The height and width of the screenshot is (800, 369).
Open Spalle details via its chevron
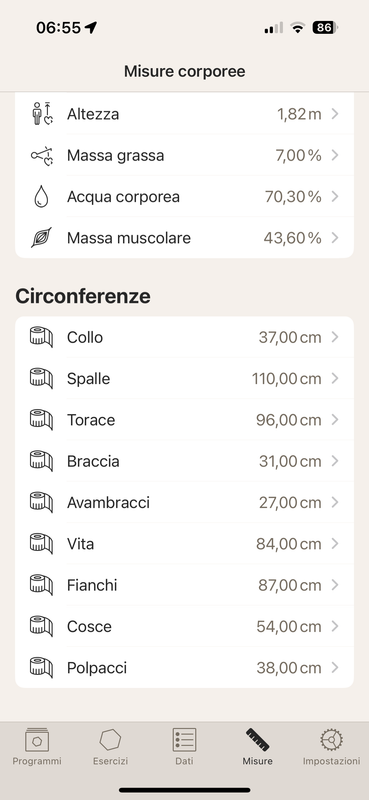pyautogui.click(x=335, y=379)
